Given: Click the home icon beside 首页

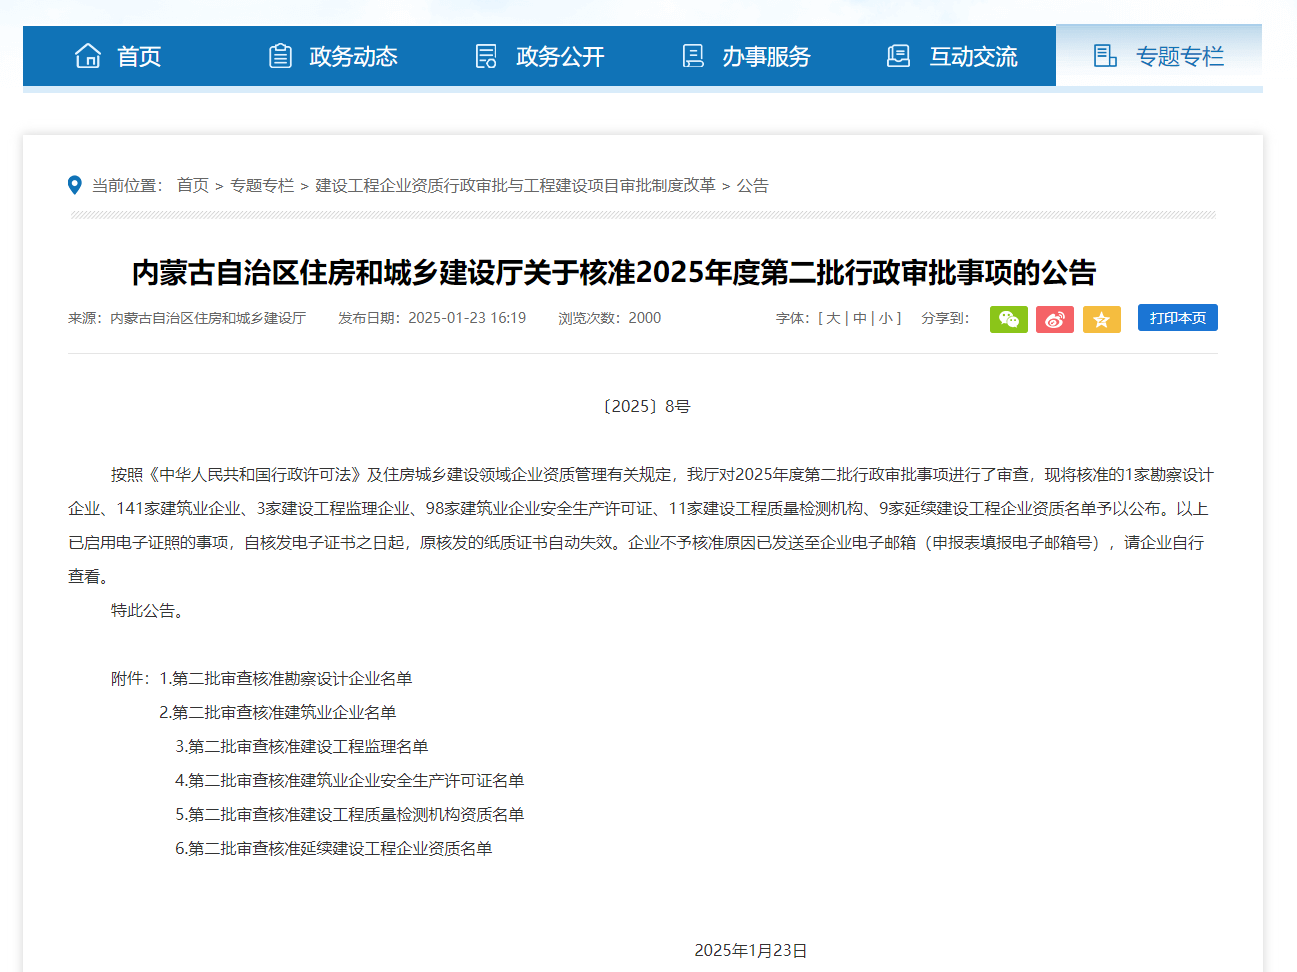Looking at the screenshot, I should [x=88, y=56].
